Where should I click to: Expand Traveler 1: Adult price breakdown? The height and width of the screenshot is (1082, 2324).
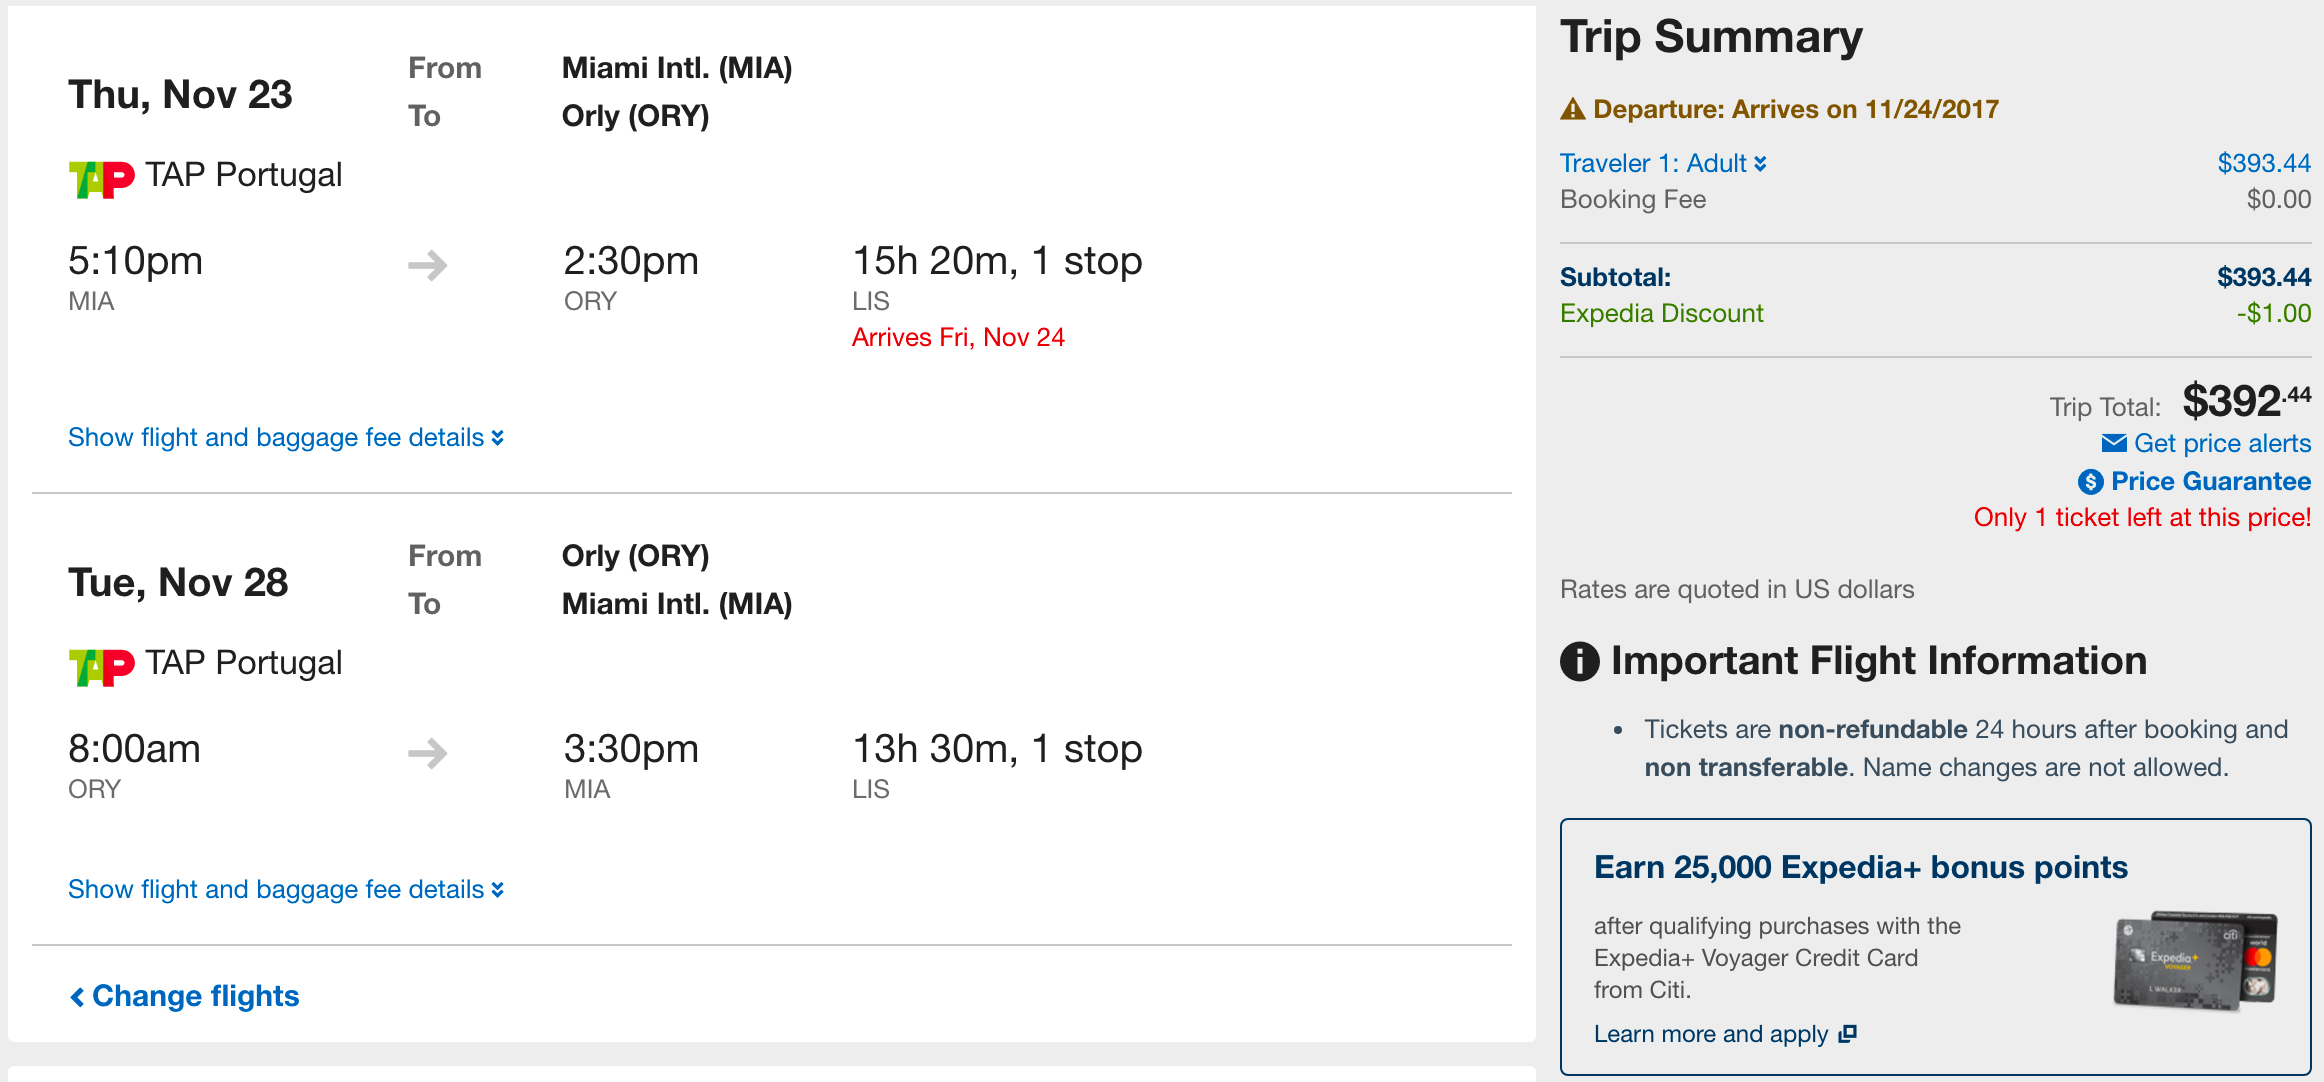tap(1663, 163)
